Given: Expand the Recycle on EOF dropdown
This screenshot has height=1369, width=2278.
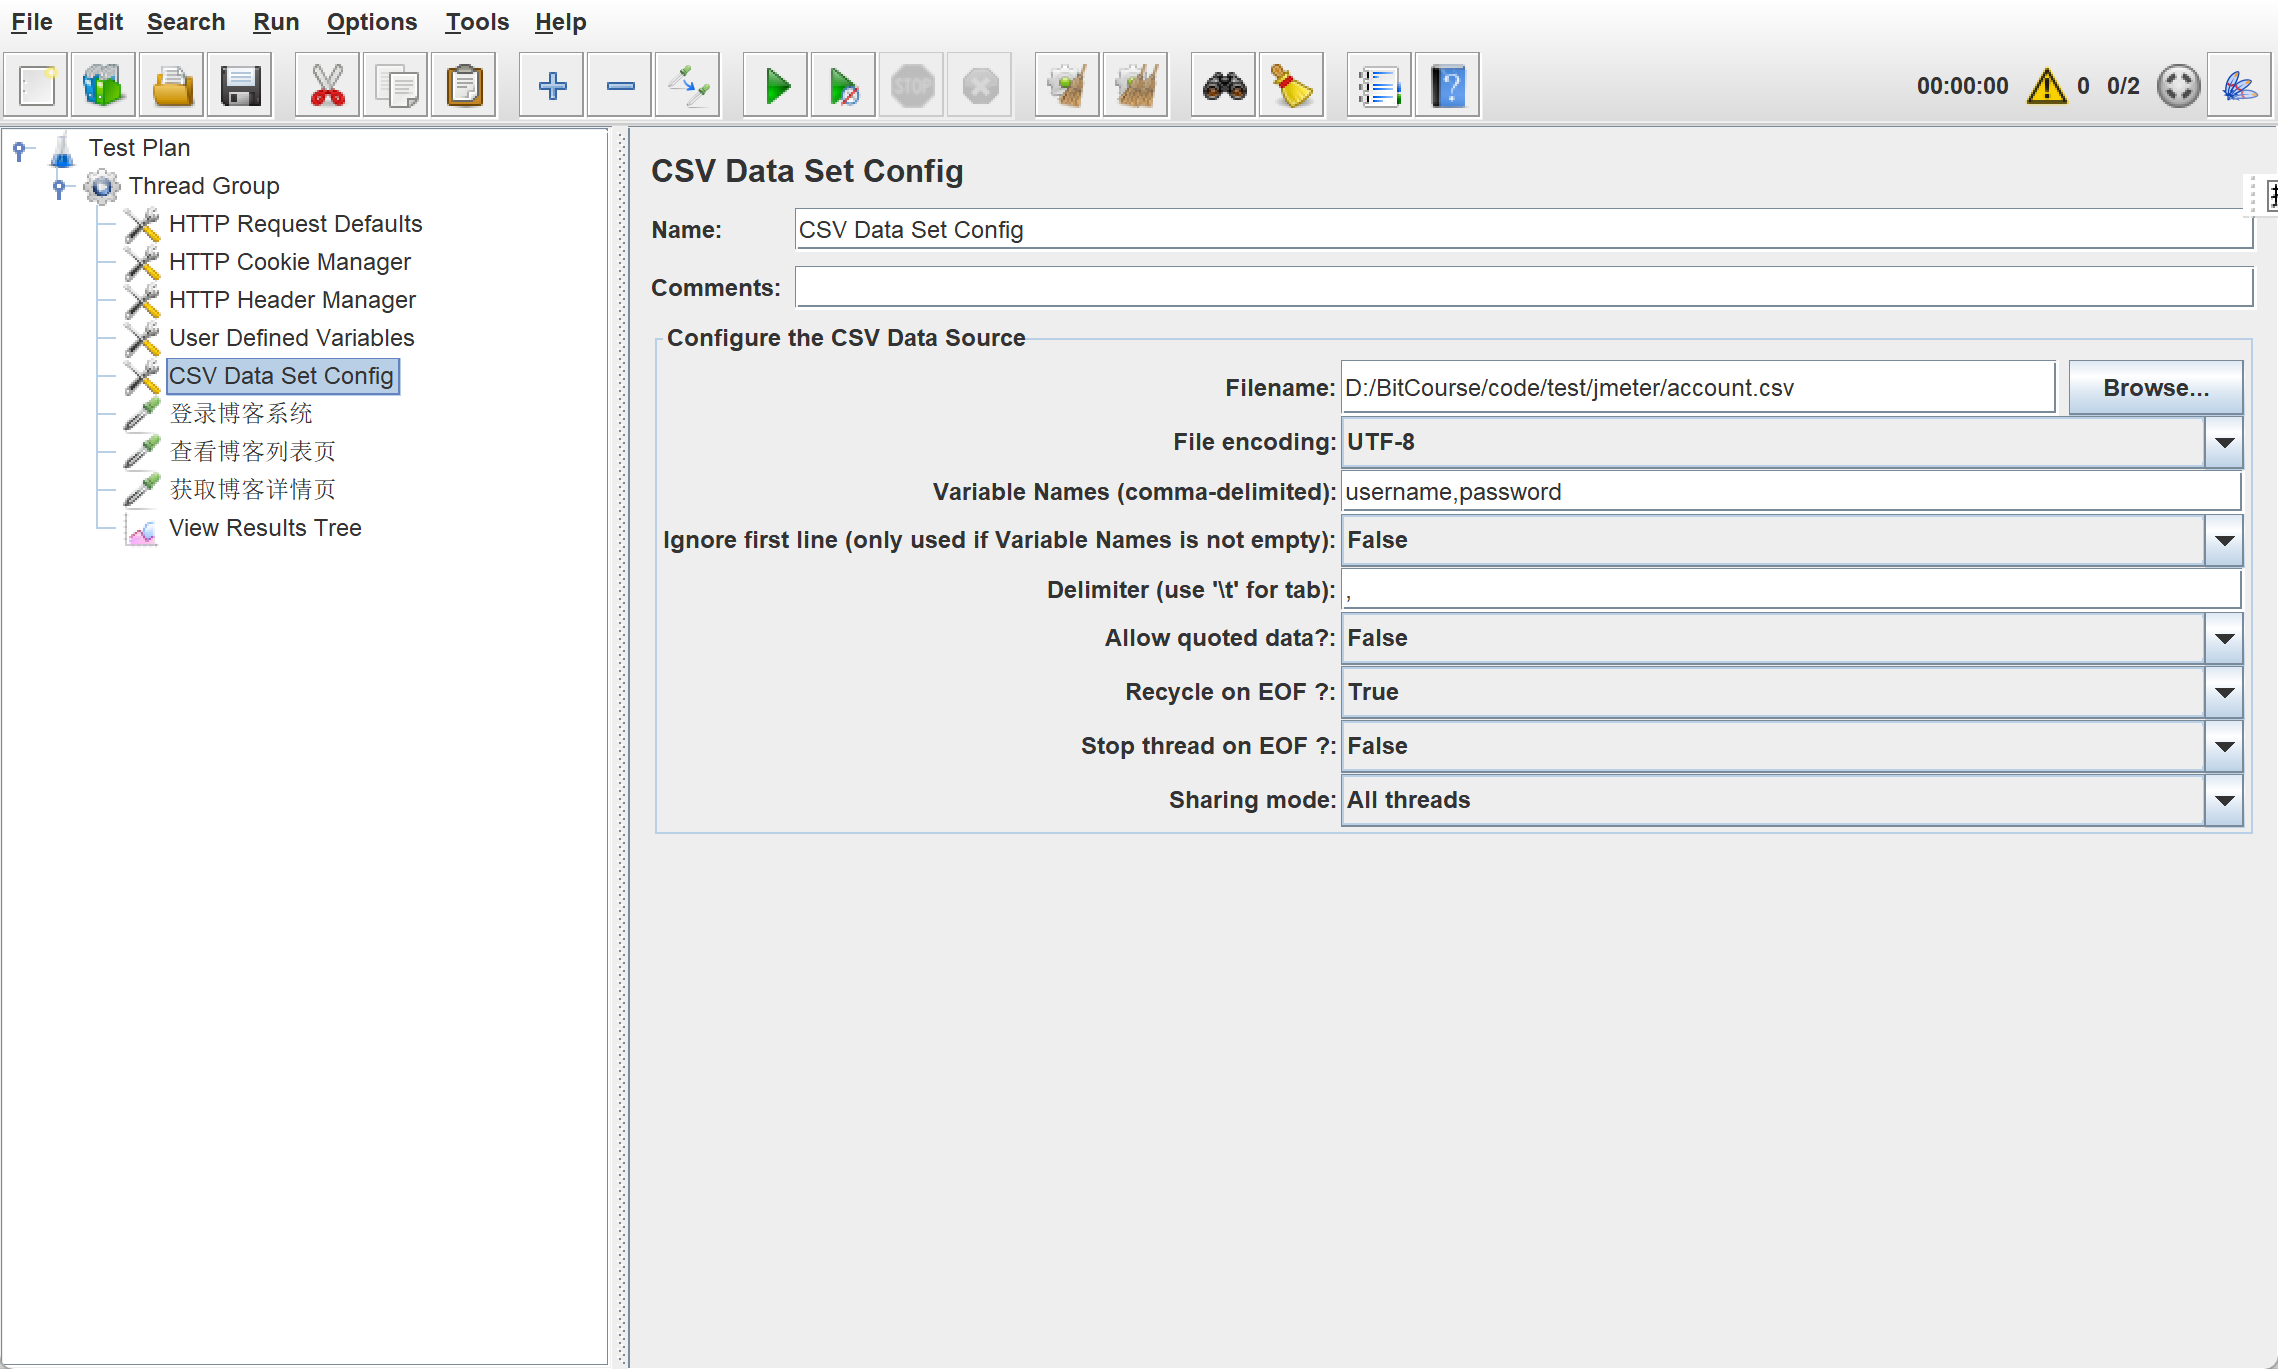Looking at the screenshot, I should (x=2224, y=692).
